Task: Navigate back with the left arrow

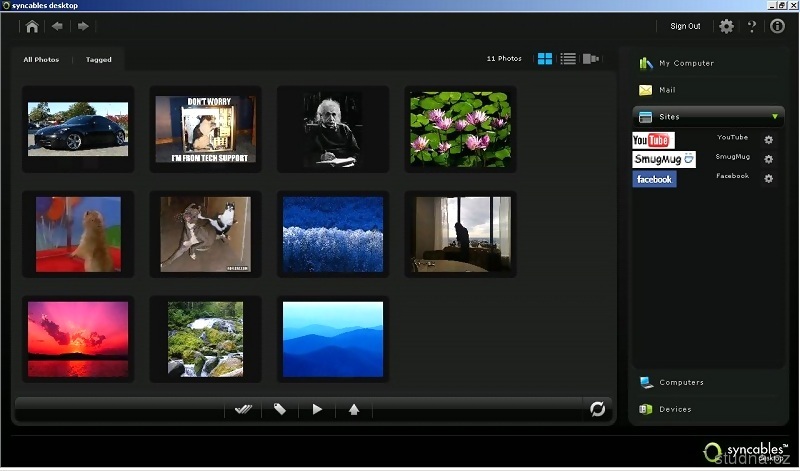Action: pyautogui.click(x=58, y=26)
